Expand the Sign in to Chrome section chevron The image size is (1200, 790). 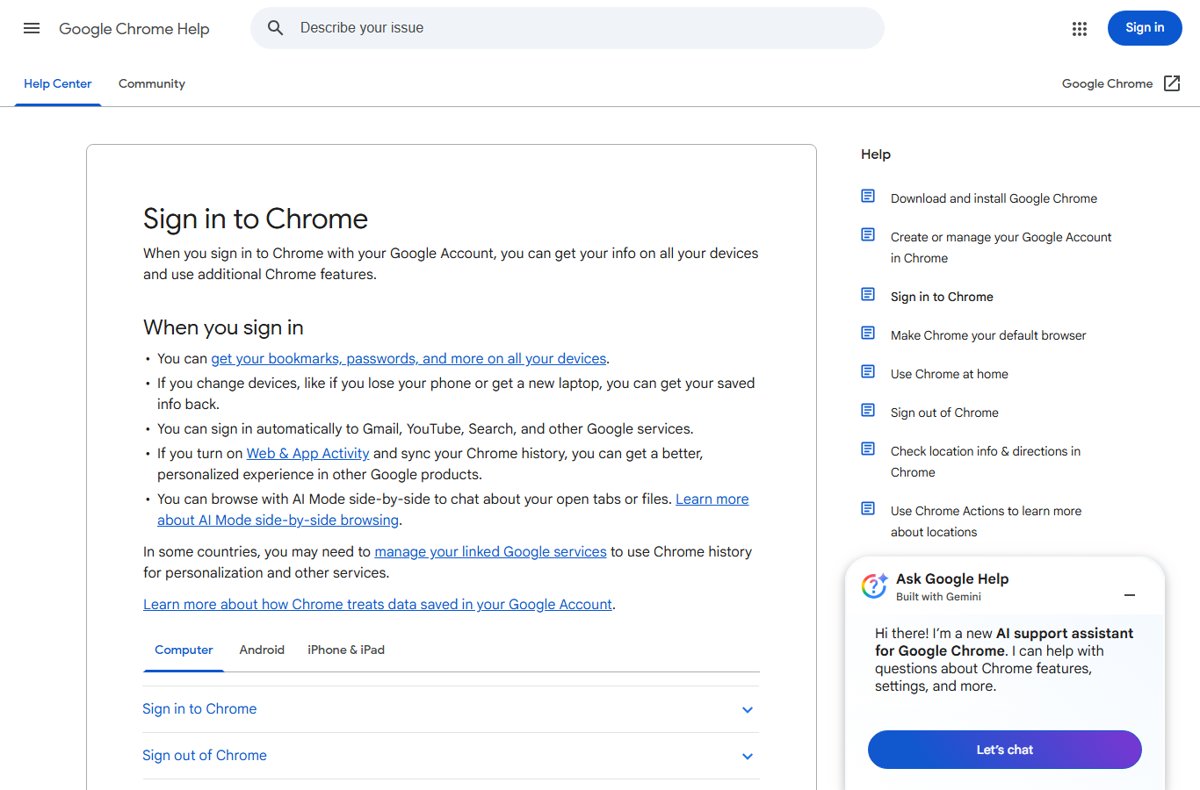click(747, 710)
